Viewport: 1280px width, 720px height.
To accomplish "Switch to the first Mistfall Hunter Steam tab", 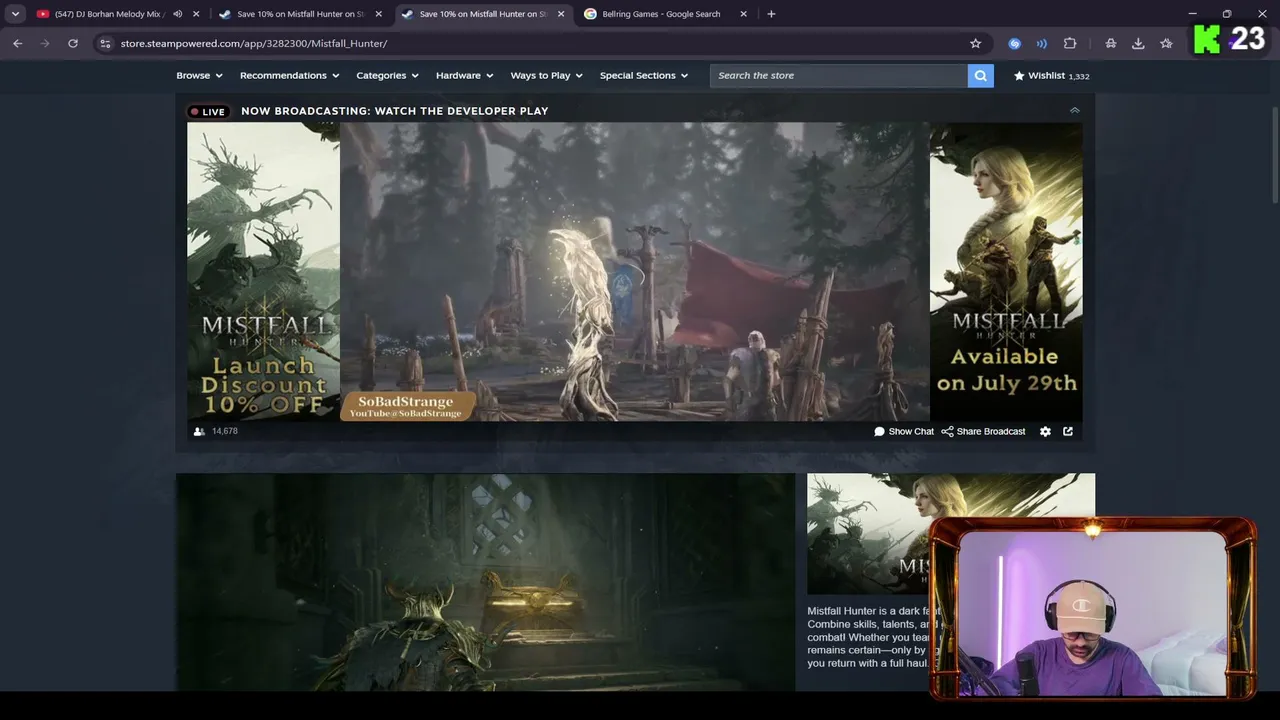I will 300,14.
